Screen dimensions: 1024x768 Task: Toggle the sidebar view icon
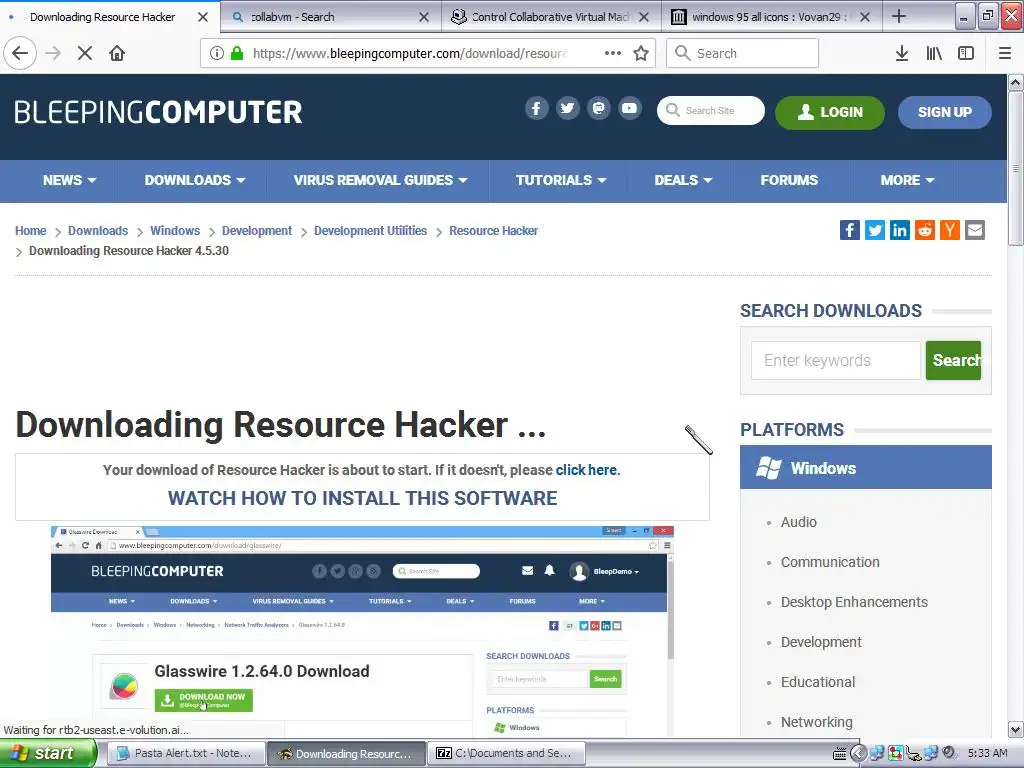pos(966,53)
